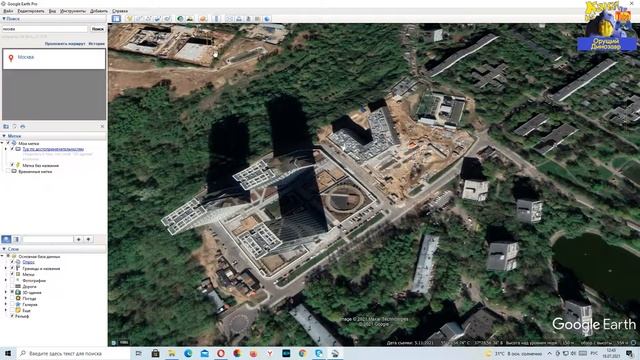640x360 pixels.
Task: Toggle the Временные метки checkbox
Action: click(8, 171)
